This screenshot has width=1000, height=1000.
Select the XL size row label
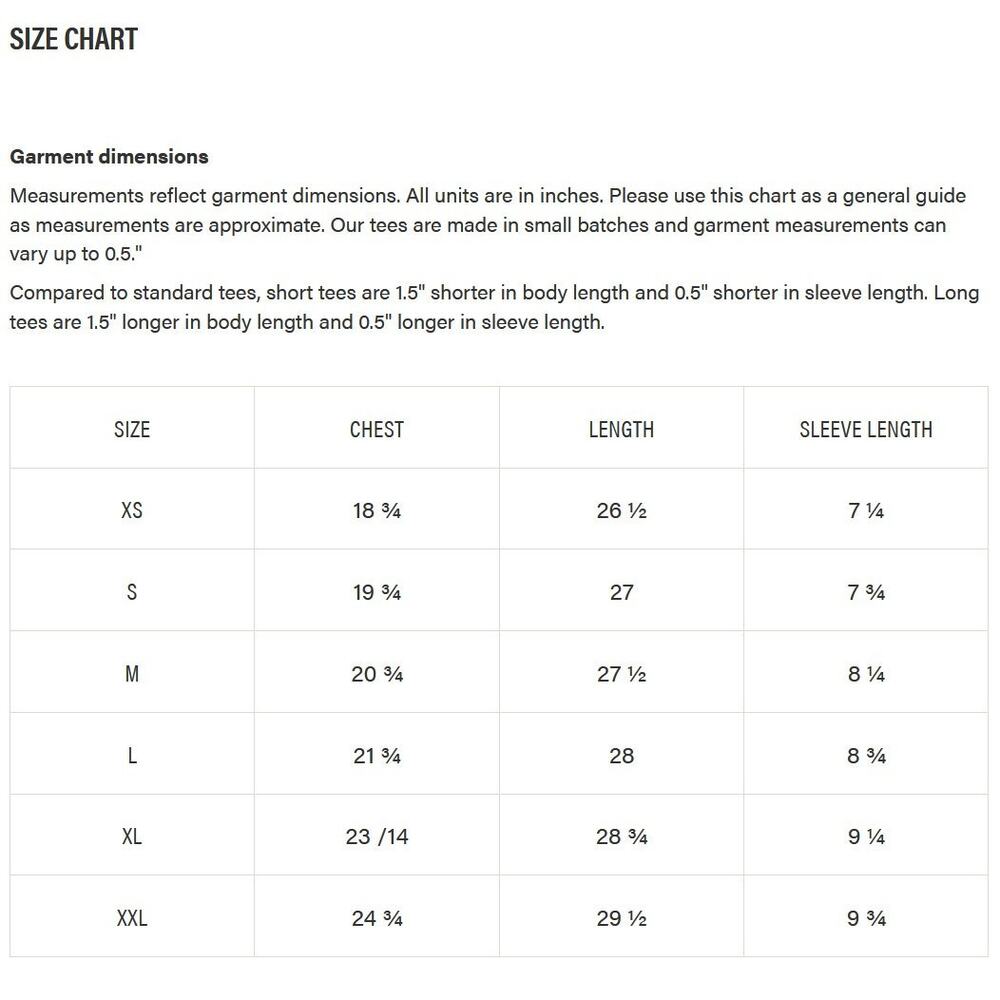(132, 837)
